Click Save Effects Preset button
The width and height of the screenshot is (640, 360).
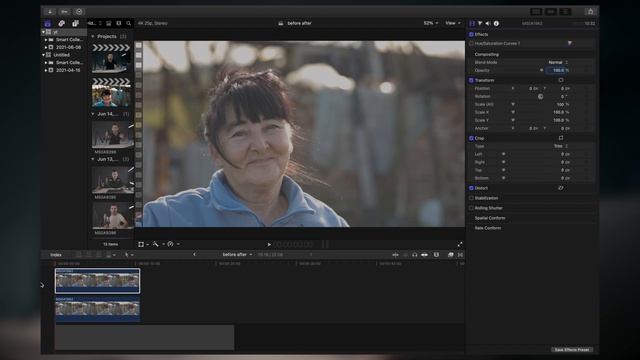pos(571,350)
